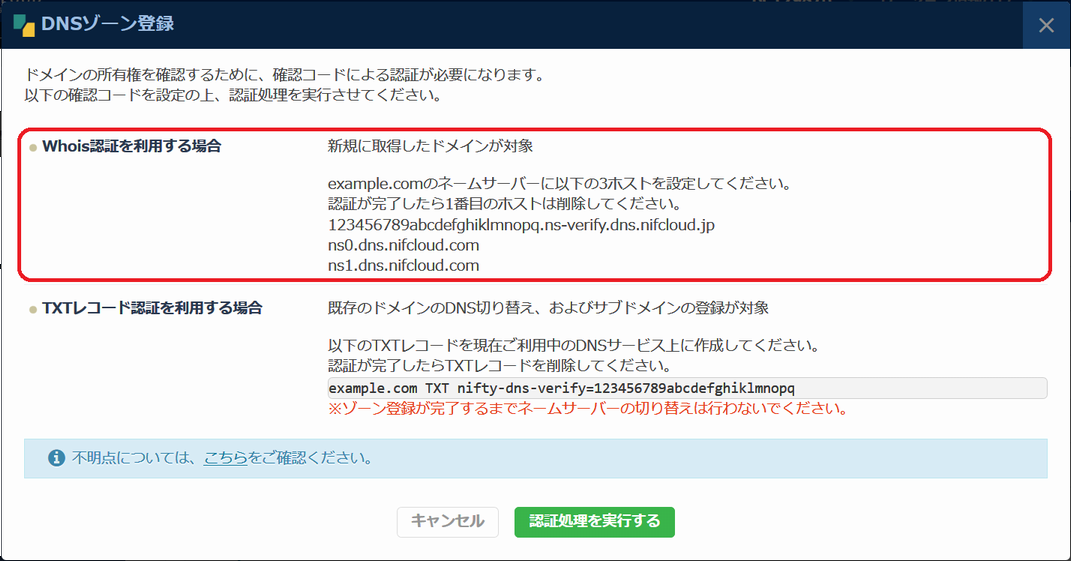Click the 認証処理を実行する button

pyautogui.click(x=594, y=521)
